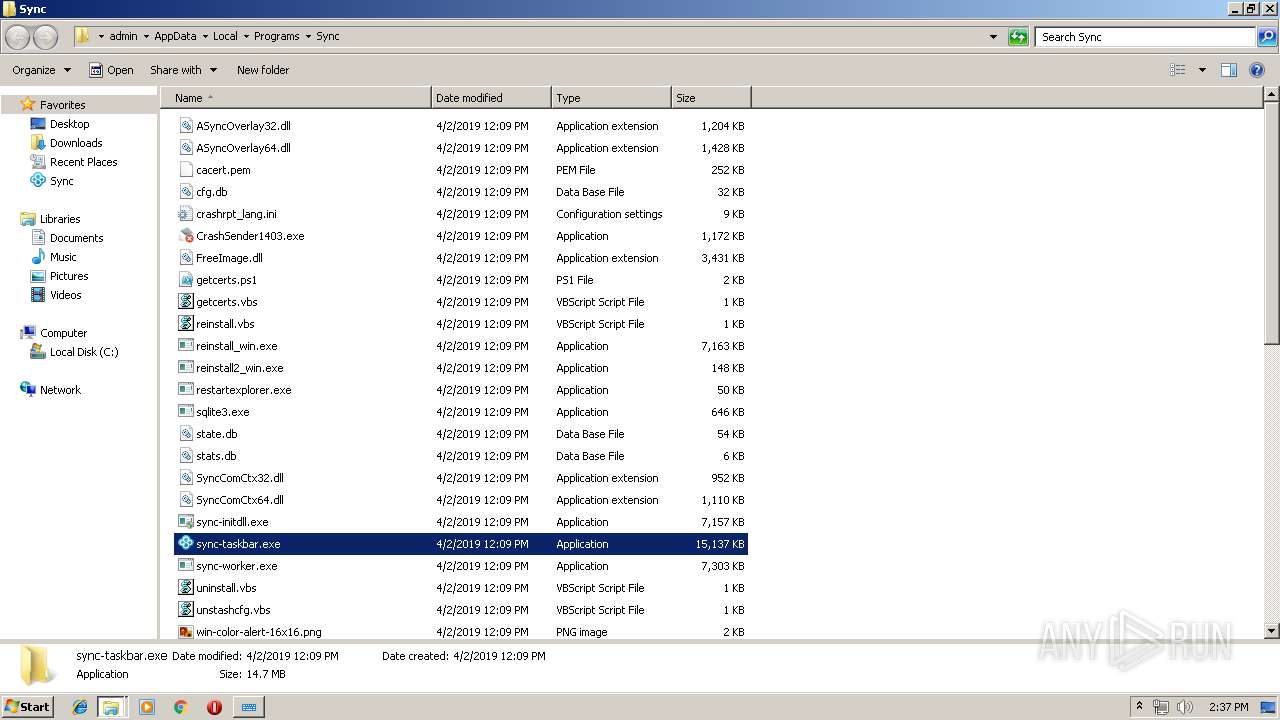Expand the Programs breadcrumb arrow
Screen dimensions: 1280x720
click(308, 37)
